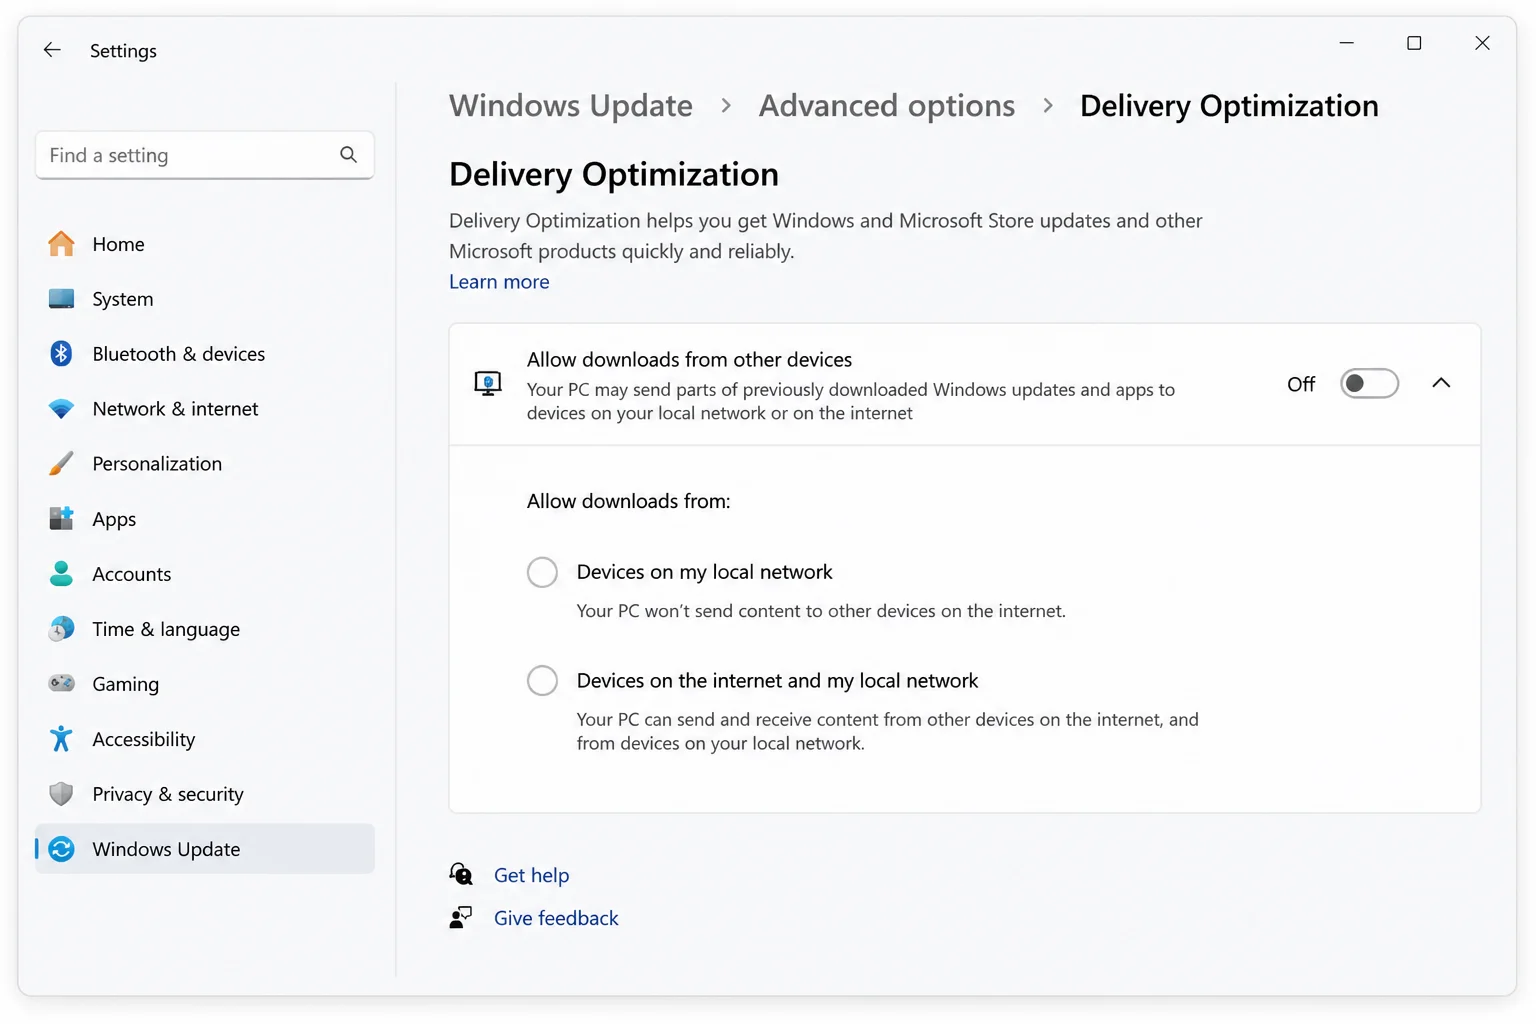Select Devices on my local network radio
The image size is (1536, 1024).
542,572
